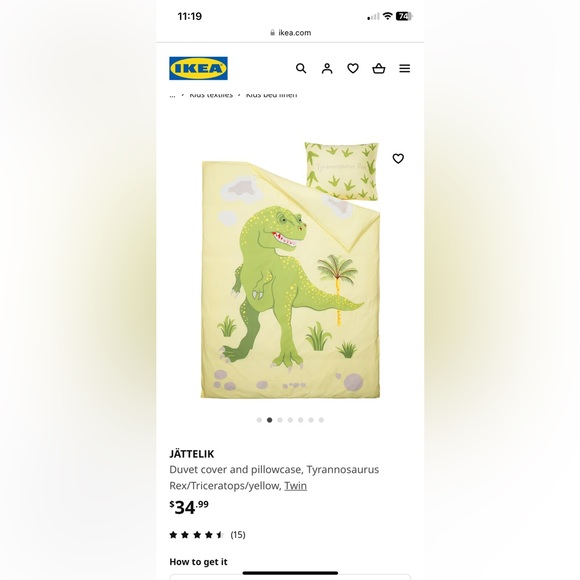Select the first image carousel dot
580x580 pixels.
(259, 420)
